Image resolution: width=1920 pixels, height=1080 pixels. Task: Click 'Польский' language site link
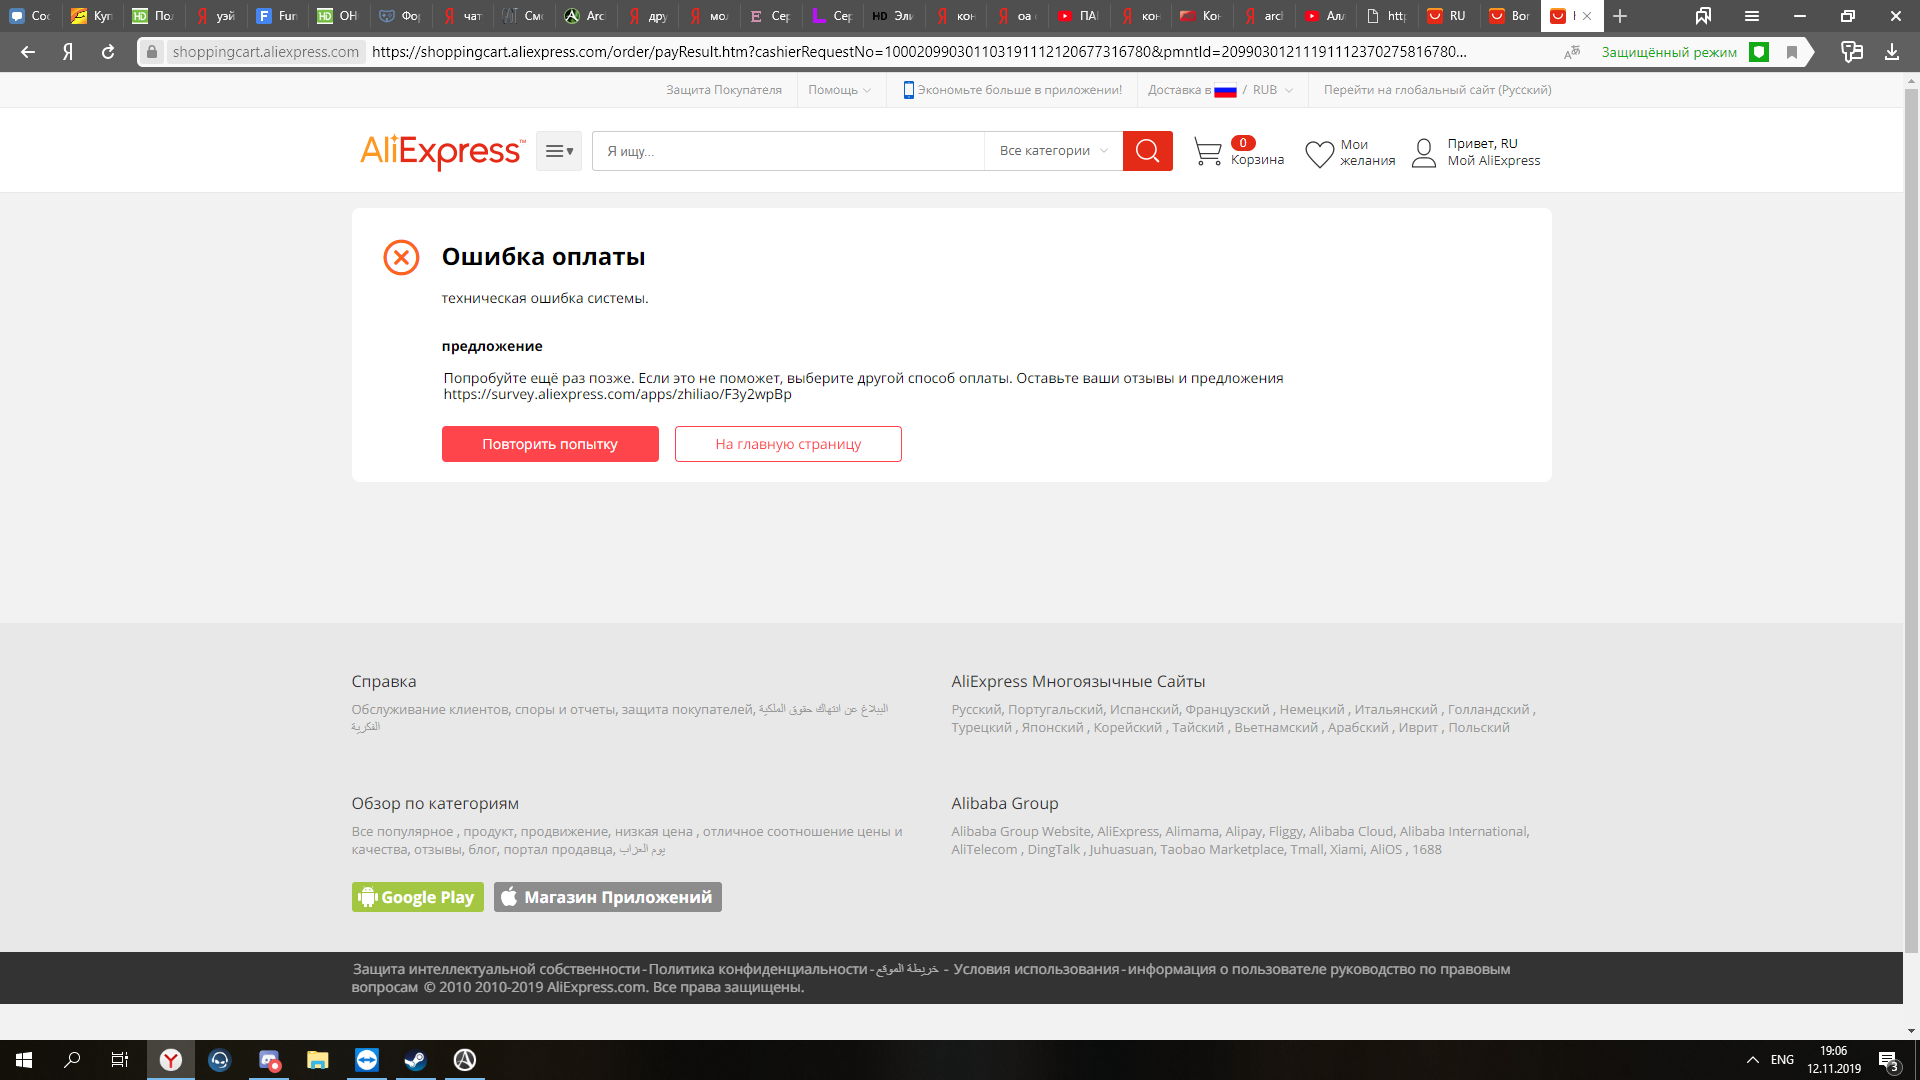click(1479, 728)
